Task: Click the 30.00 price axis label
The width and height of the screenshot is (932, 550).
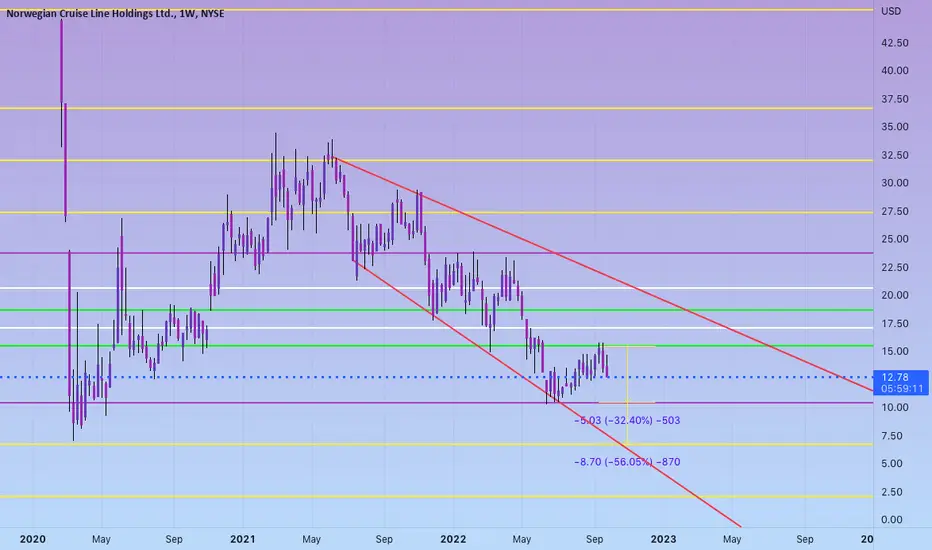Action: coord(895,183)
